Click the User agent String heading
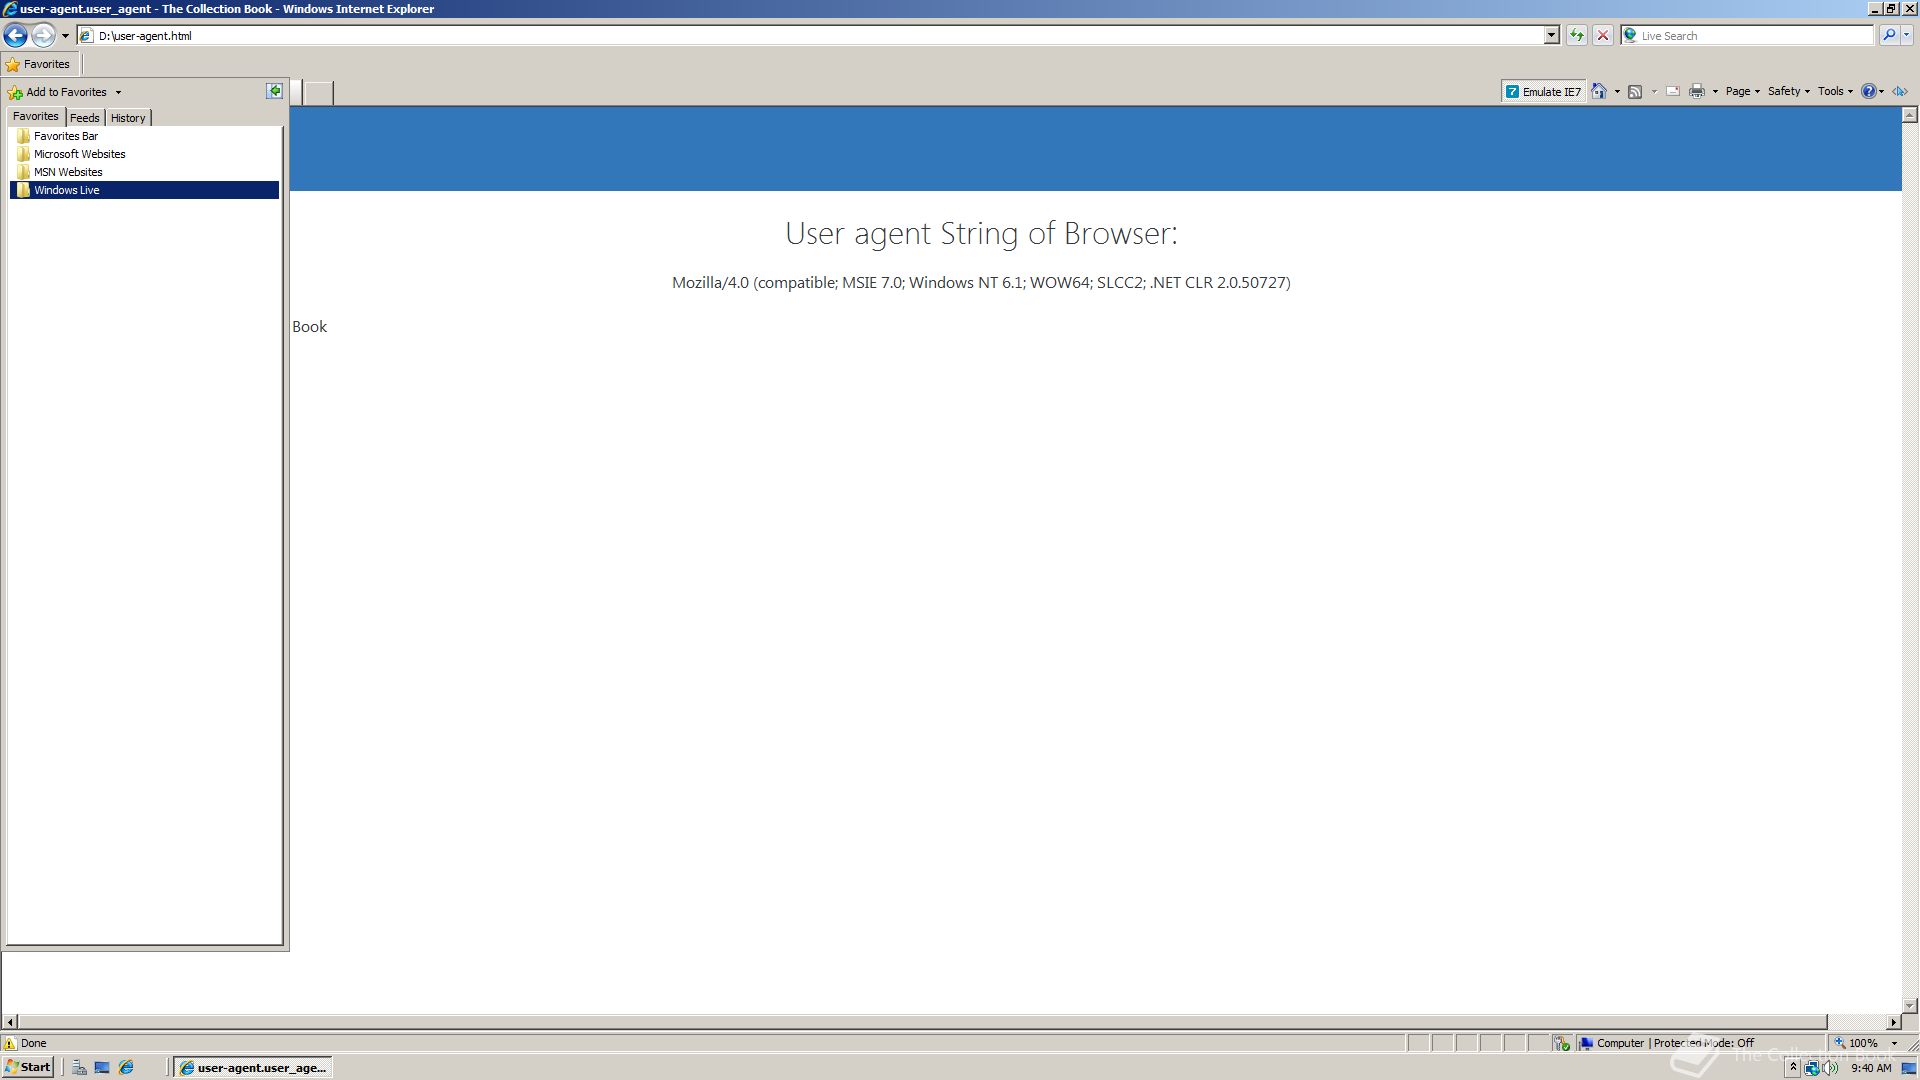This screenshot has height=1080, width=1920. tap(981, 233)
